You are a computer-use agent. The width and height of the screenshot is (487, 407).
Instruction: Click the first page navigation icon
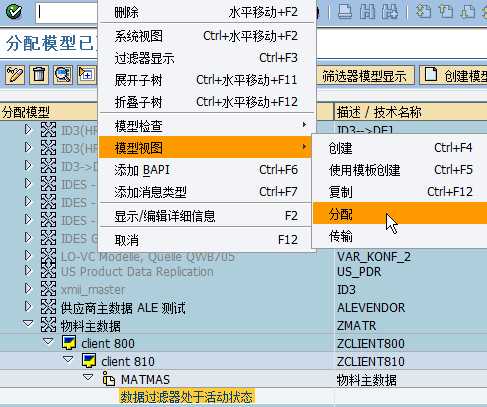click(x=424, y=12)
